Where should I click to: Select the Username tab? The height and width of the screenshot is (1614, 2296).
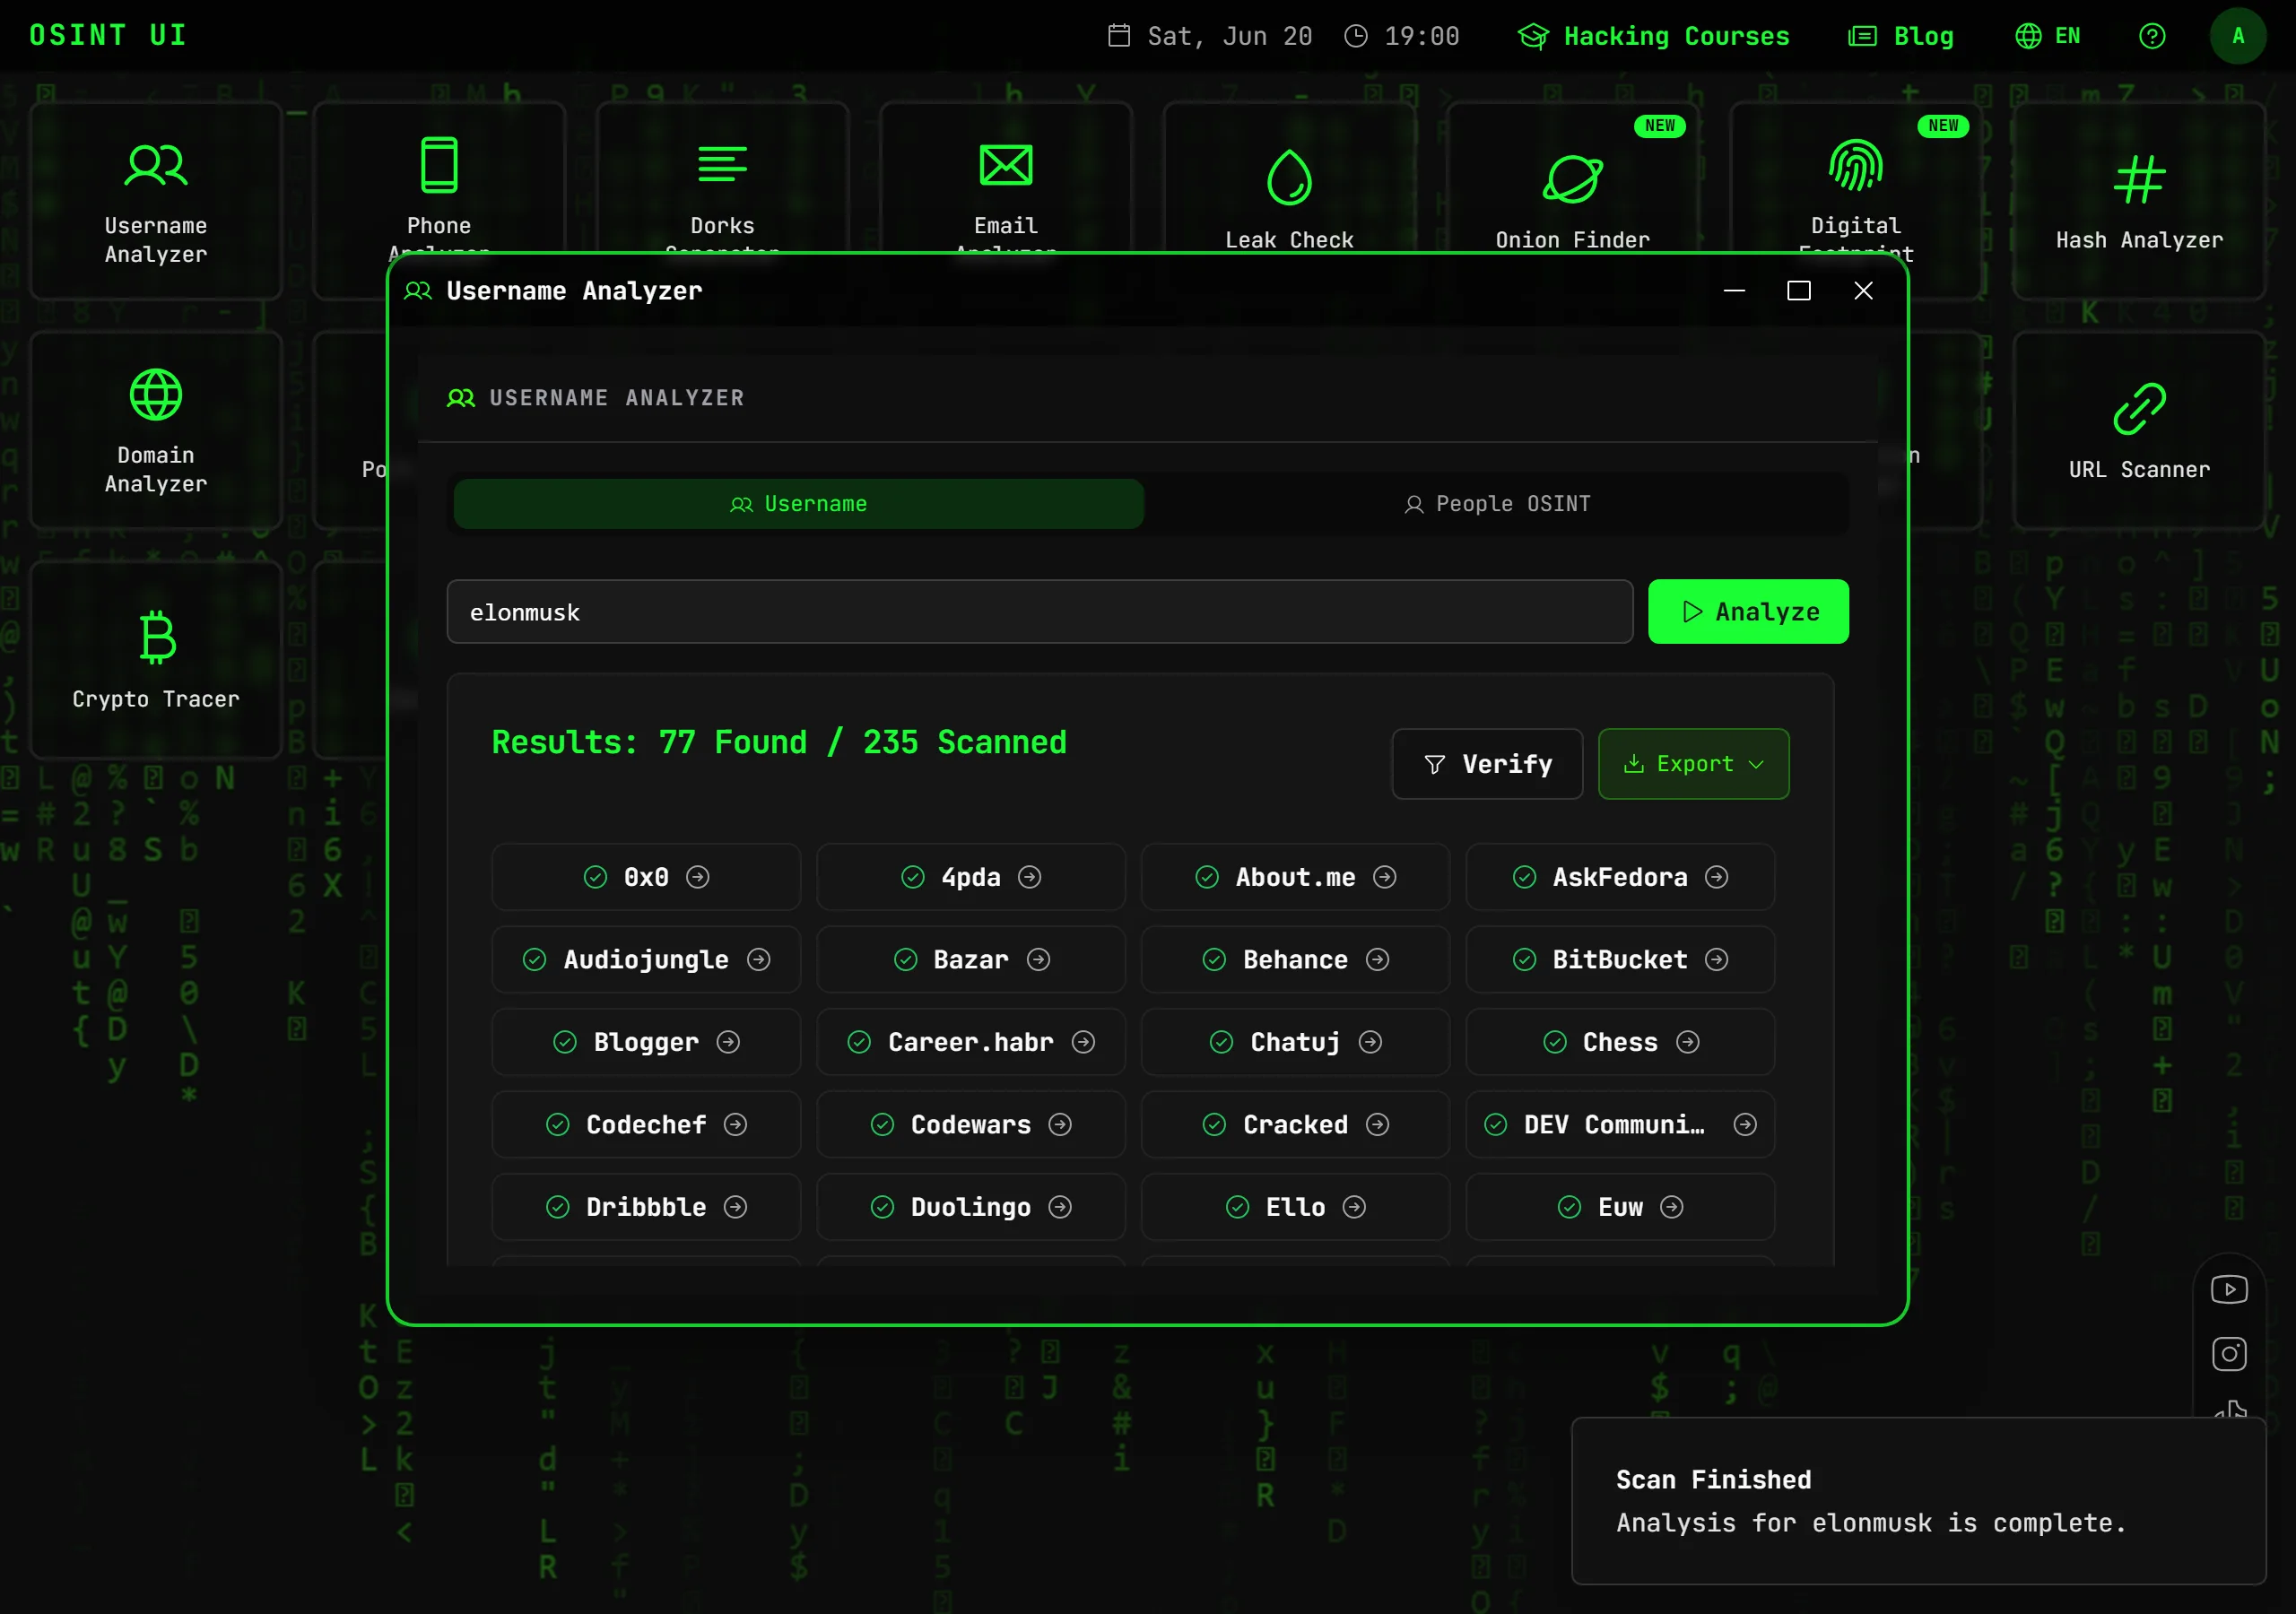click(x=798, y=504)
